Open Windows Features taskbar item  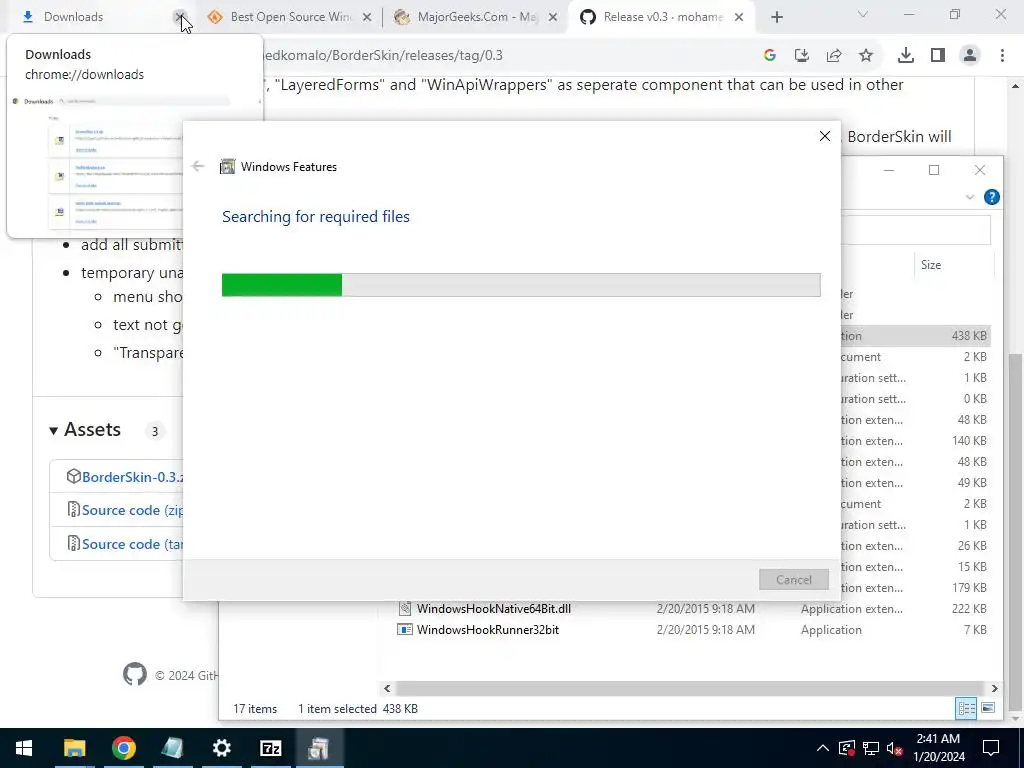319,748
